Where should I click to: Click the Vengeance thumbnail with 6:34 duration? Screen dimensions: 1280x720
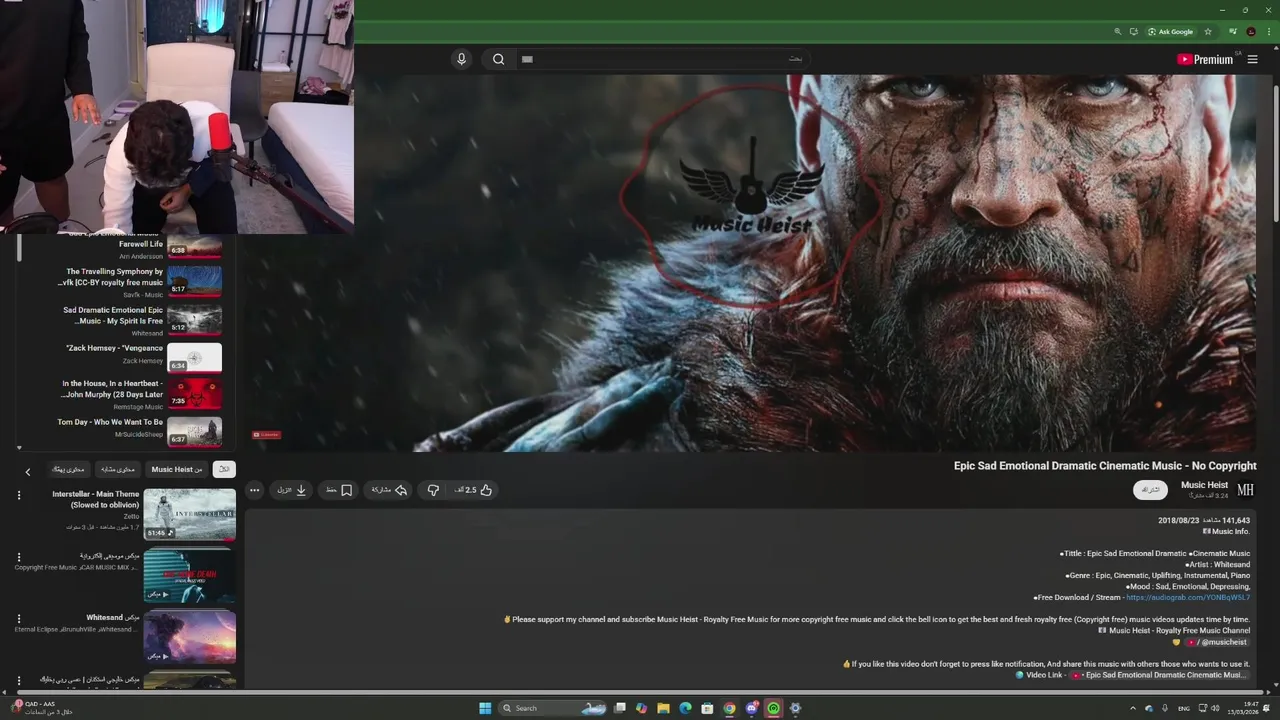click(x=195, y=357)
